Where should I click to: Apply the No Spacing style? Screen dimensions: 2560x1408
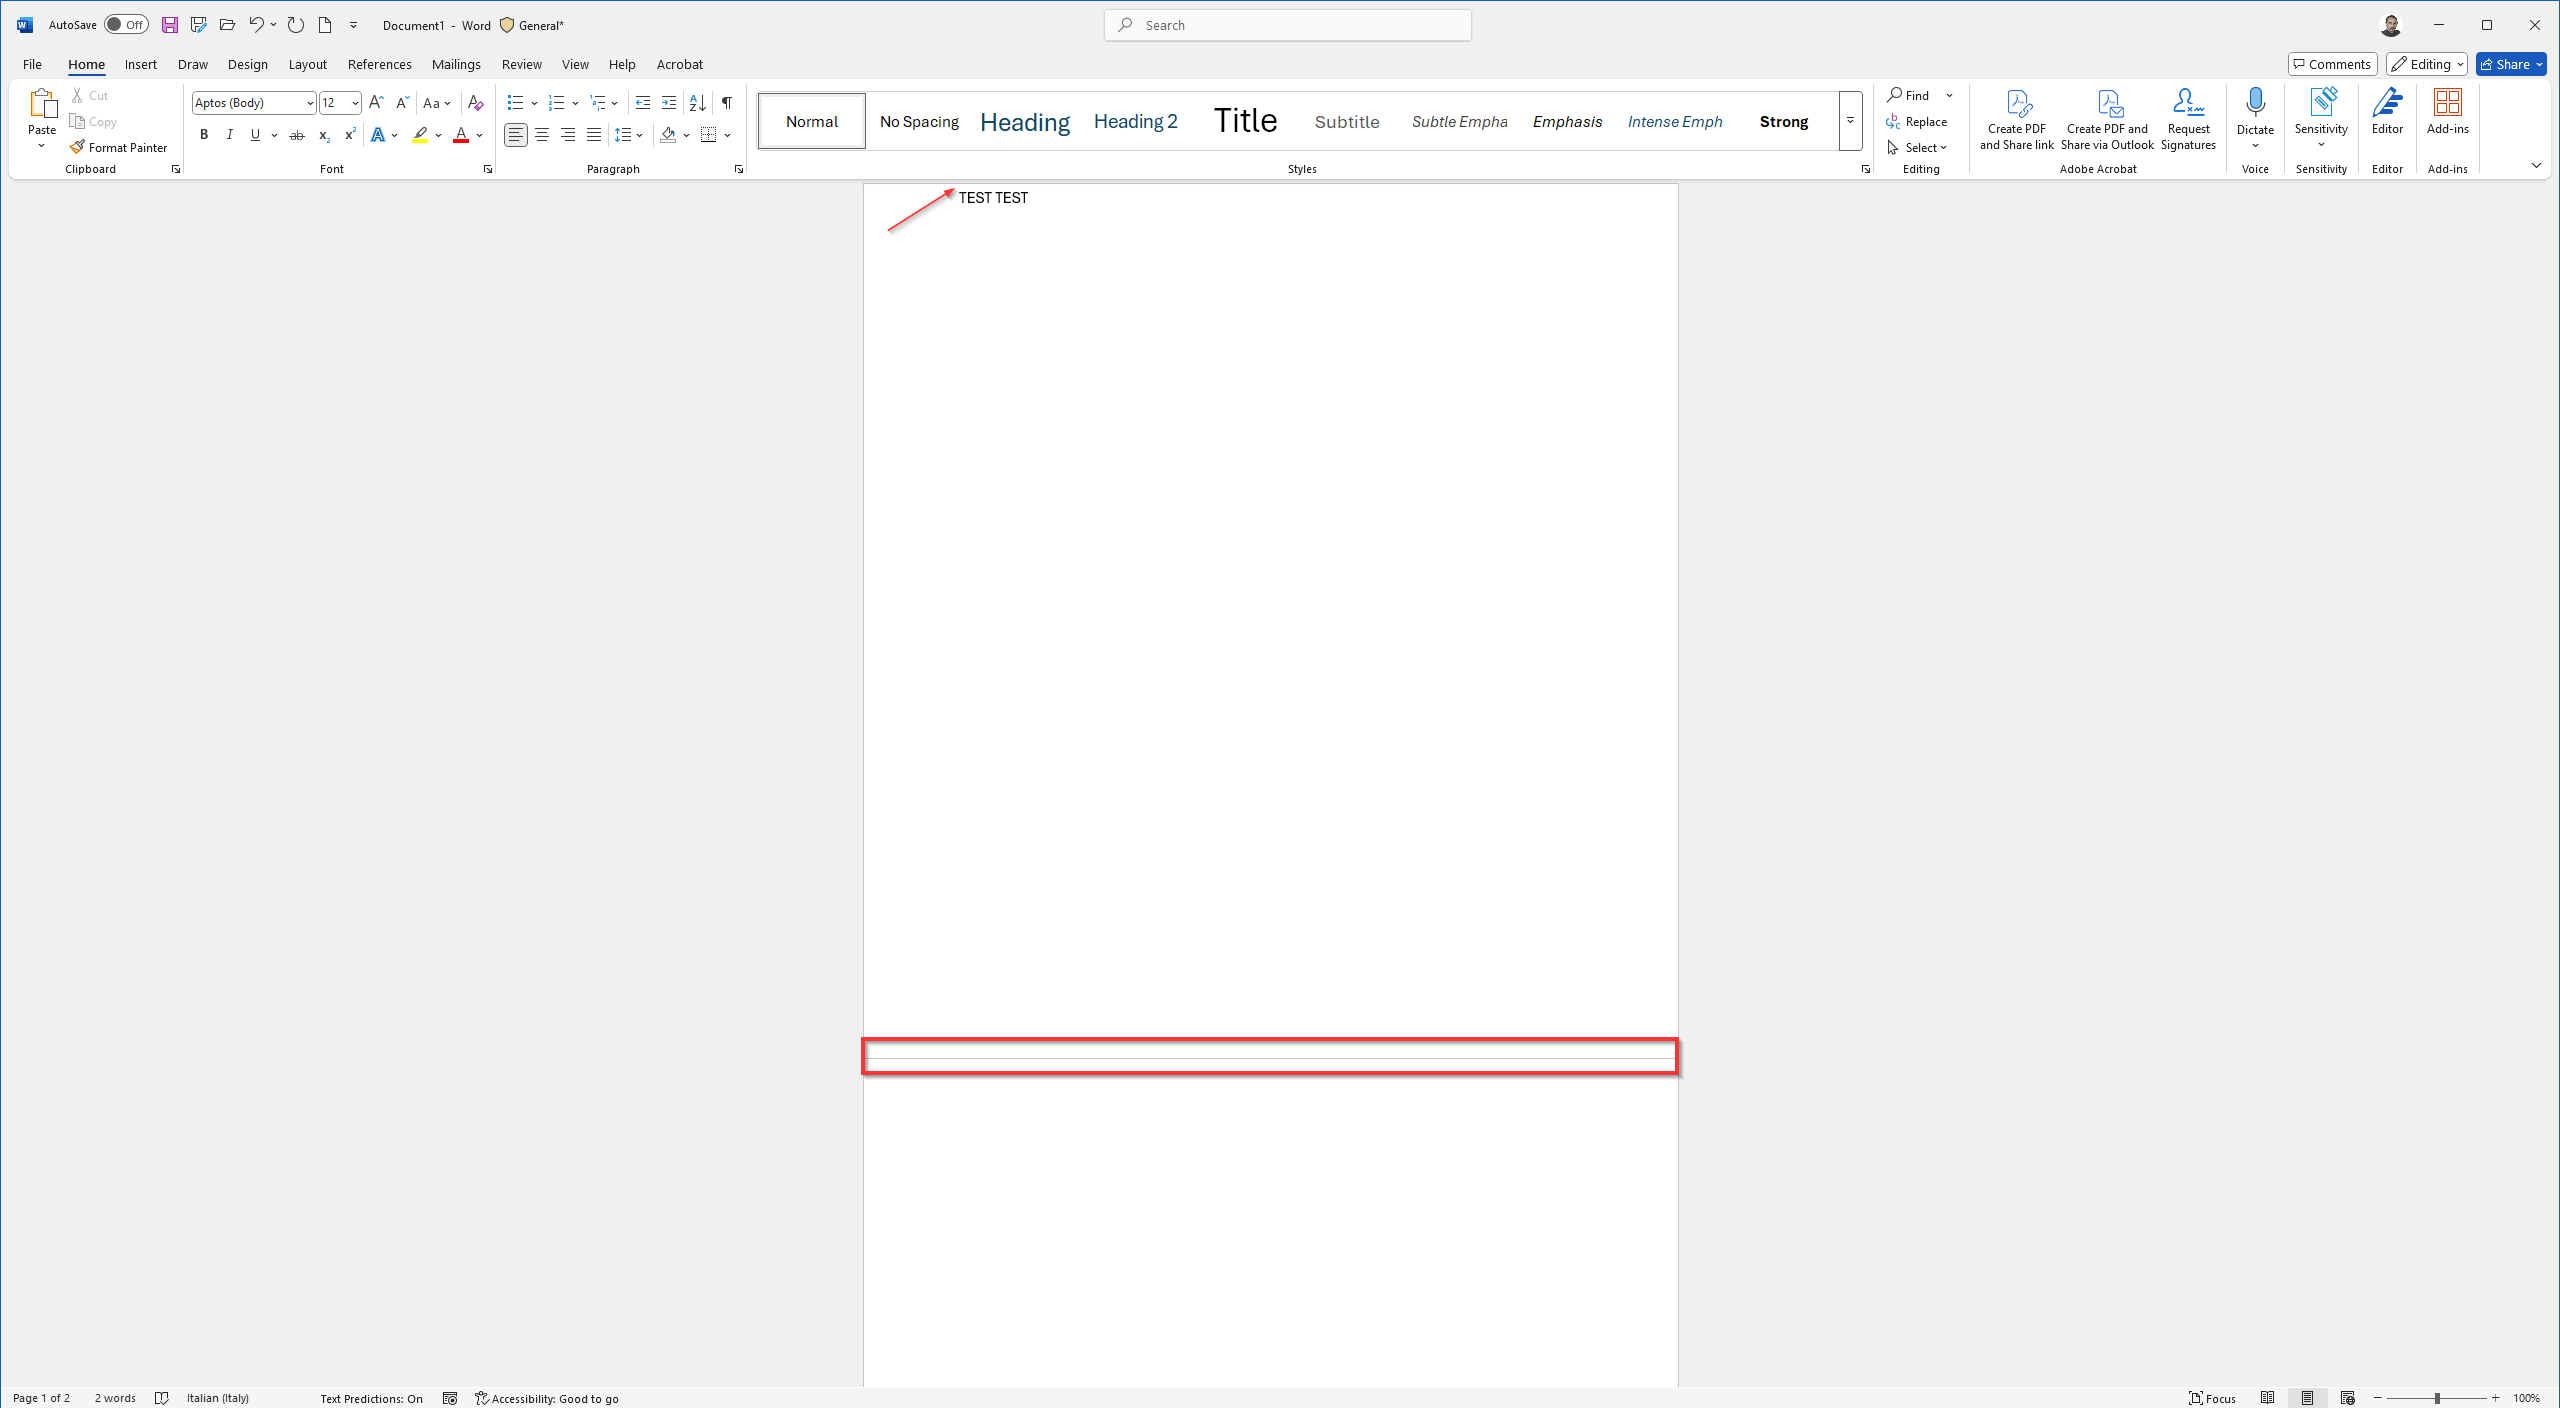pos(919,121)
